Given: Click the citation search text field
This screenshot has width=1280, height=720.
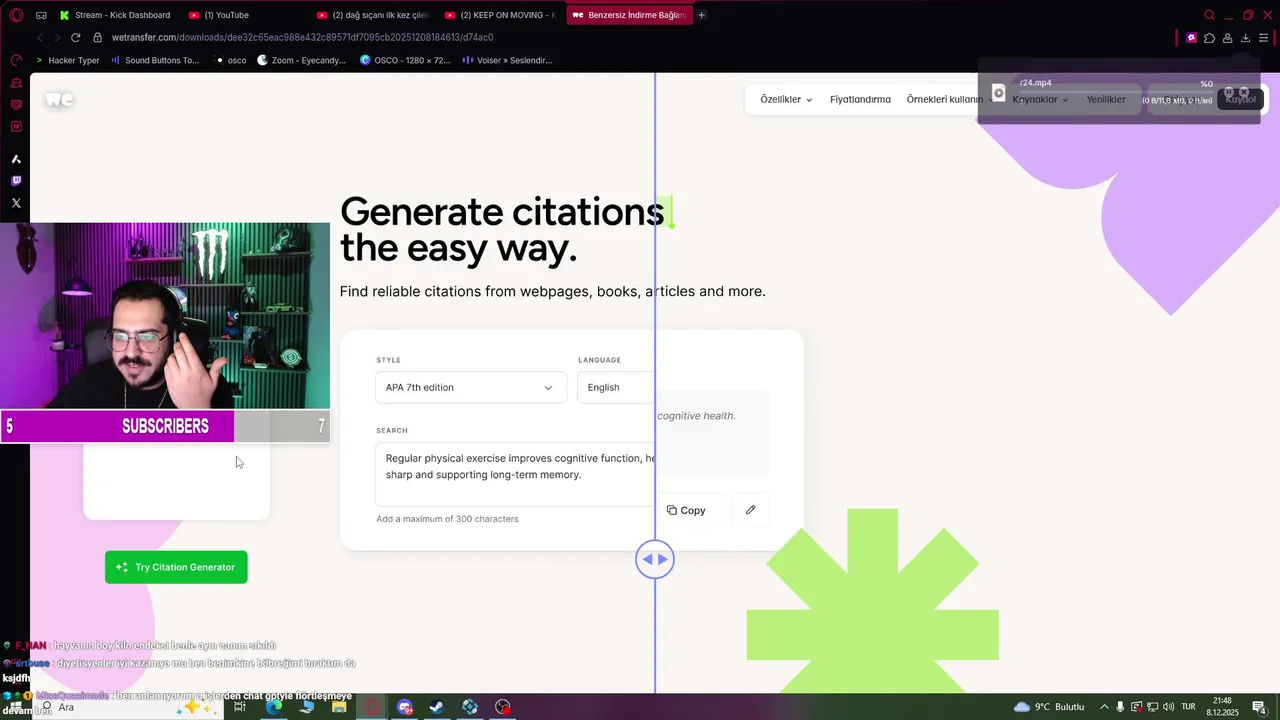Looking at the screenshot, I should click(515, 474).
